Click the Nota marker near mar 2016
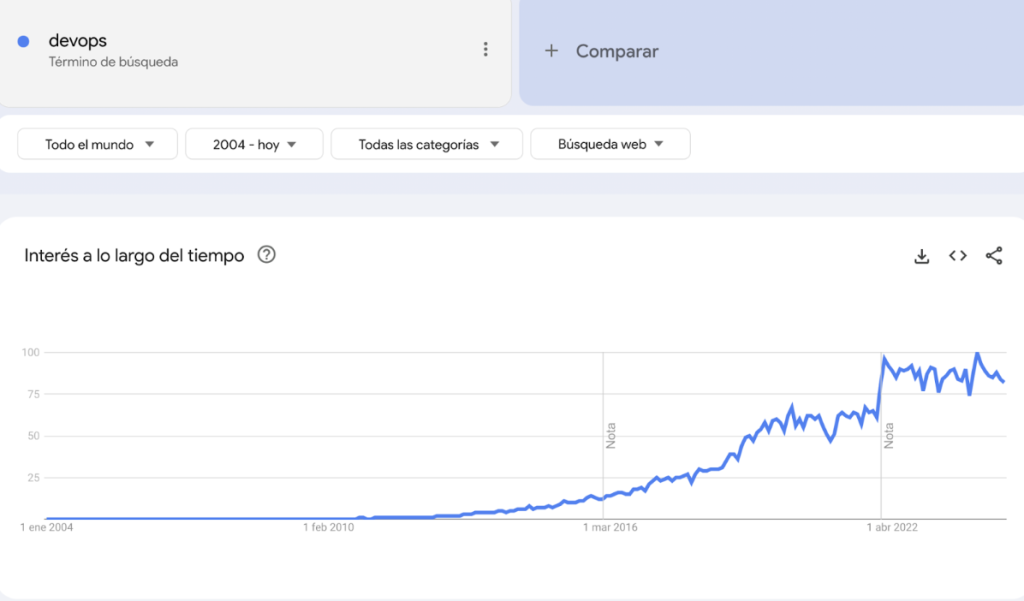This screenshot has height=601, width=1024. pyautogui.click(x=610, y=435)
